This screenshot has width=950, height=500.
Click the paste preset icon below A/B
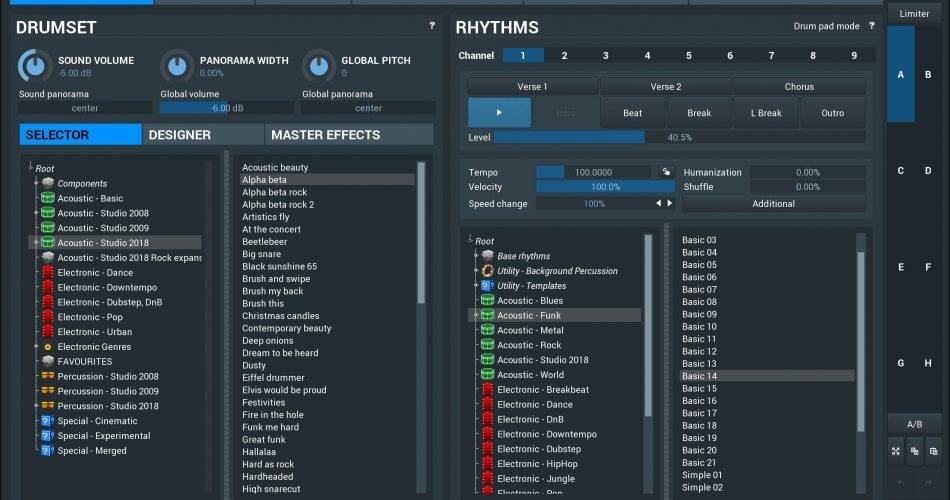933,451
